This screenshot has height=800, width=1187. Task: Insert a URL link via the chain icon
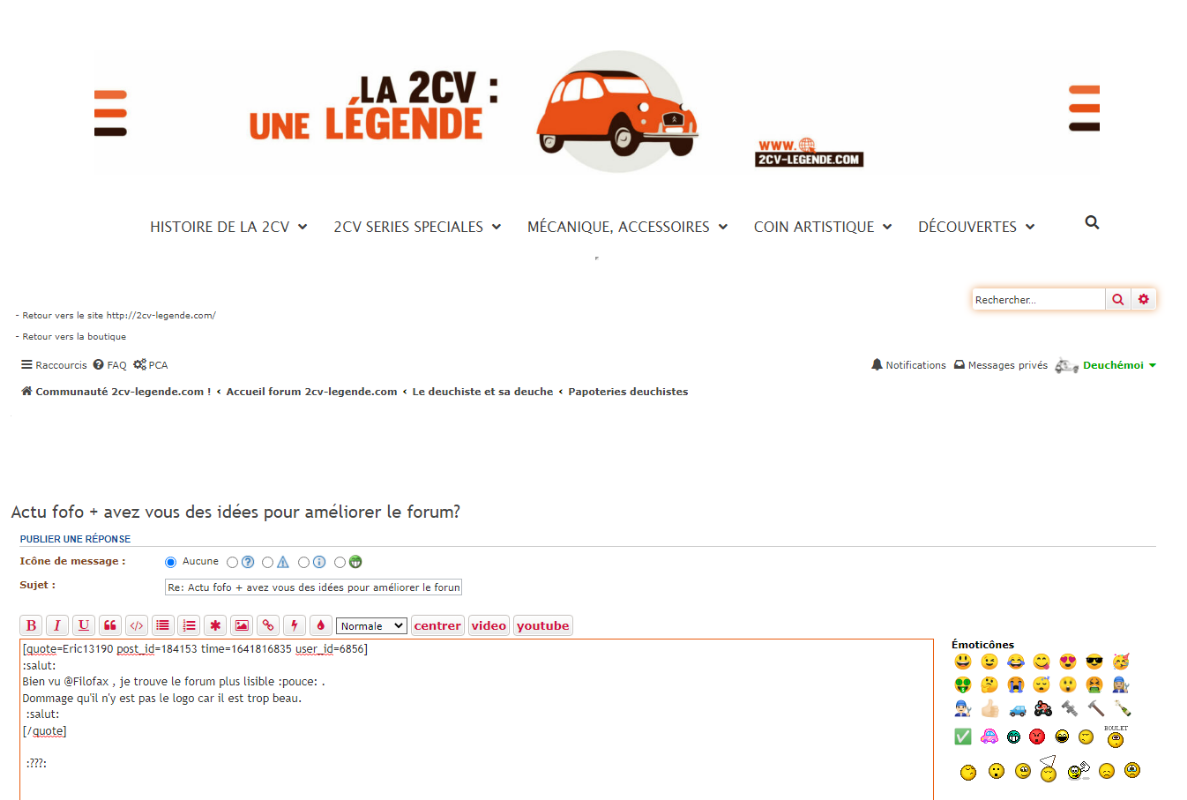click(x=268, y=626)
